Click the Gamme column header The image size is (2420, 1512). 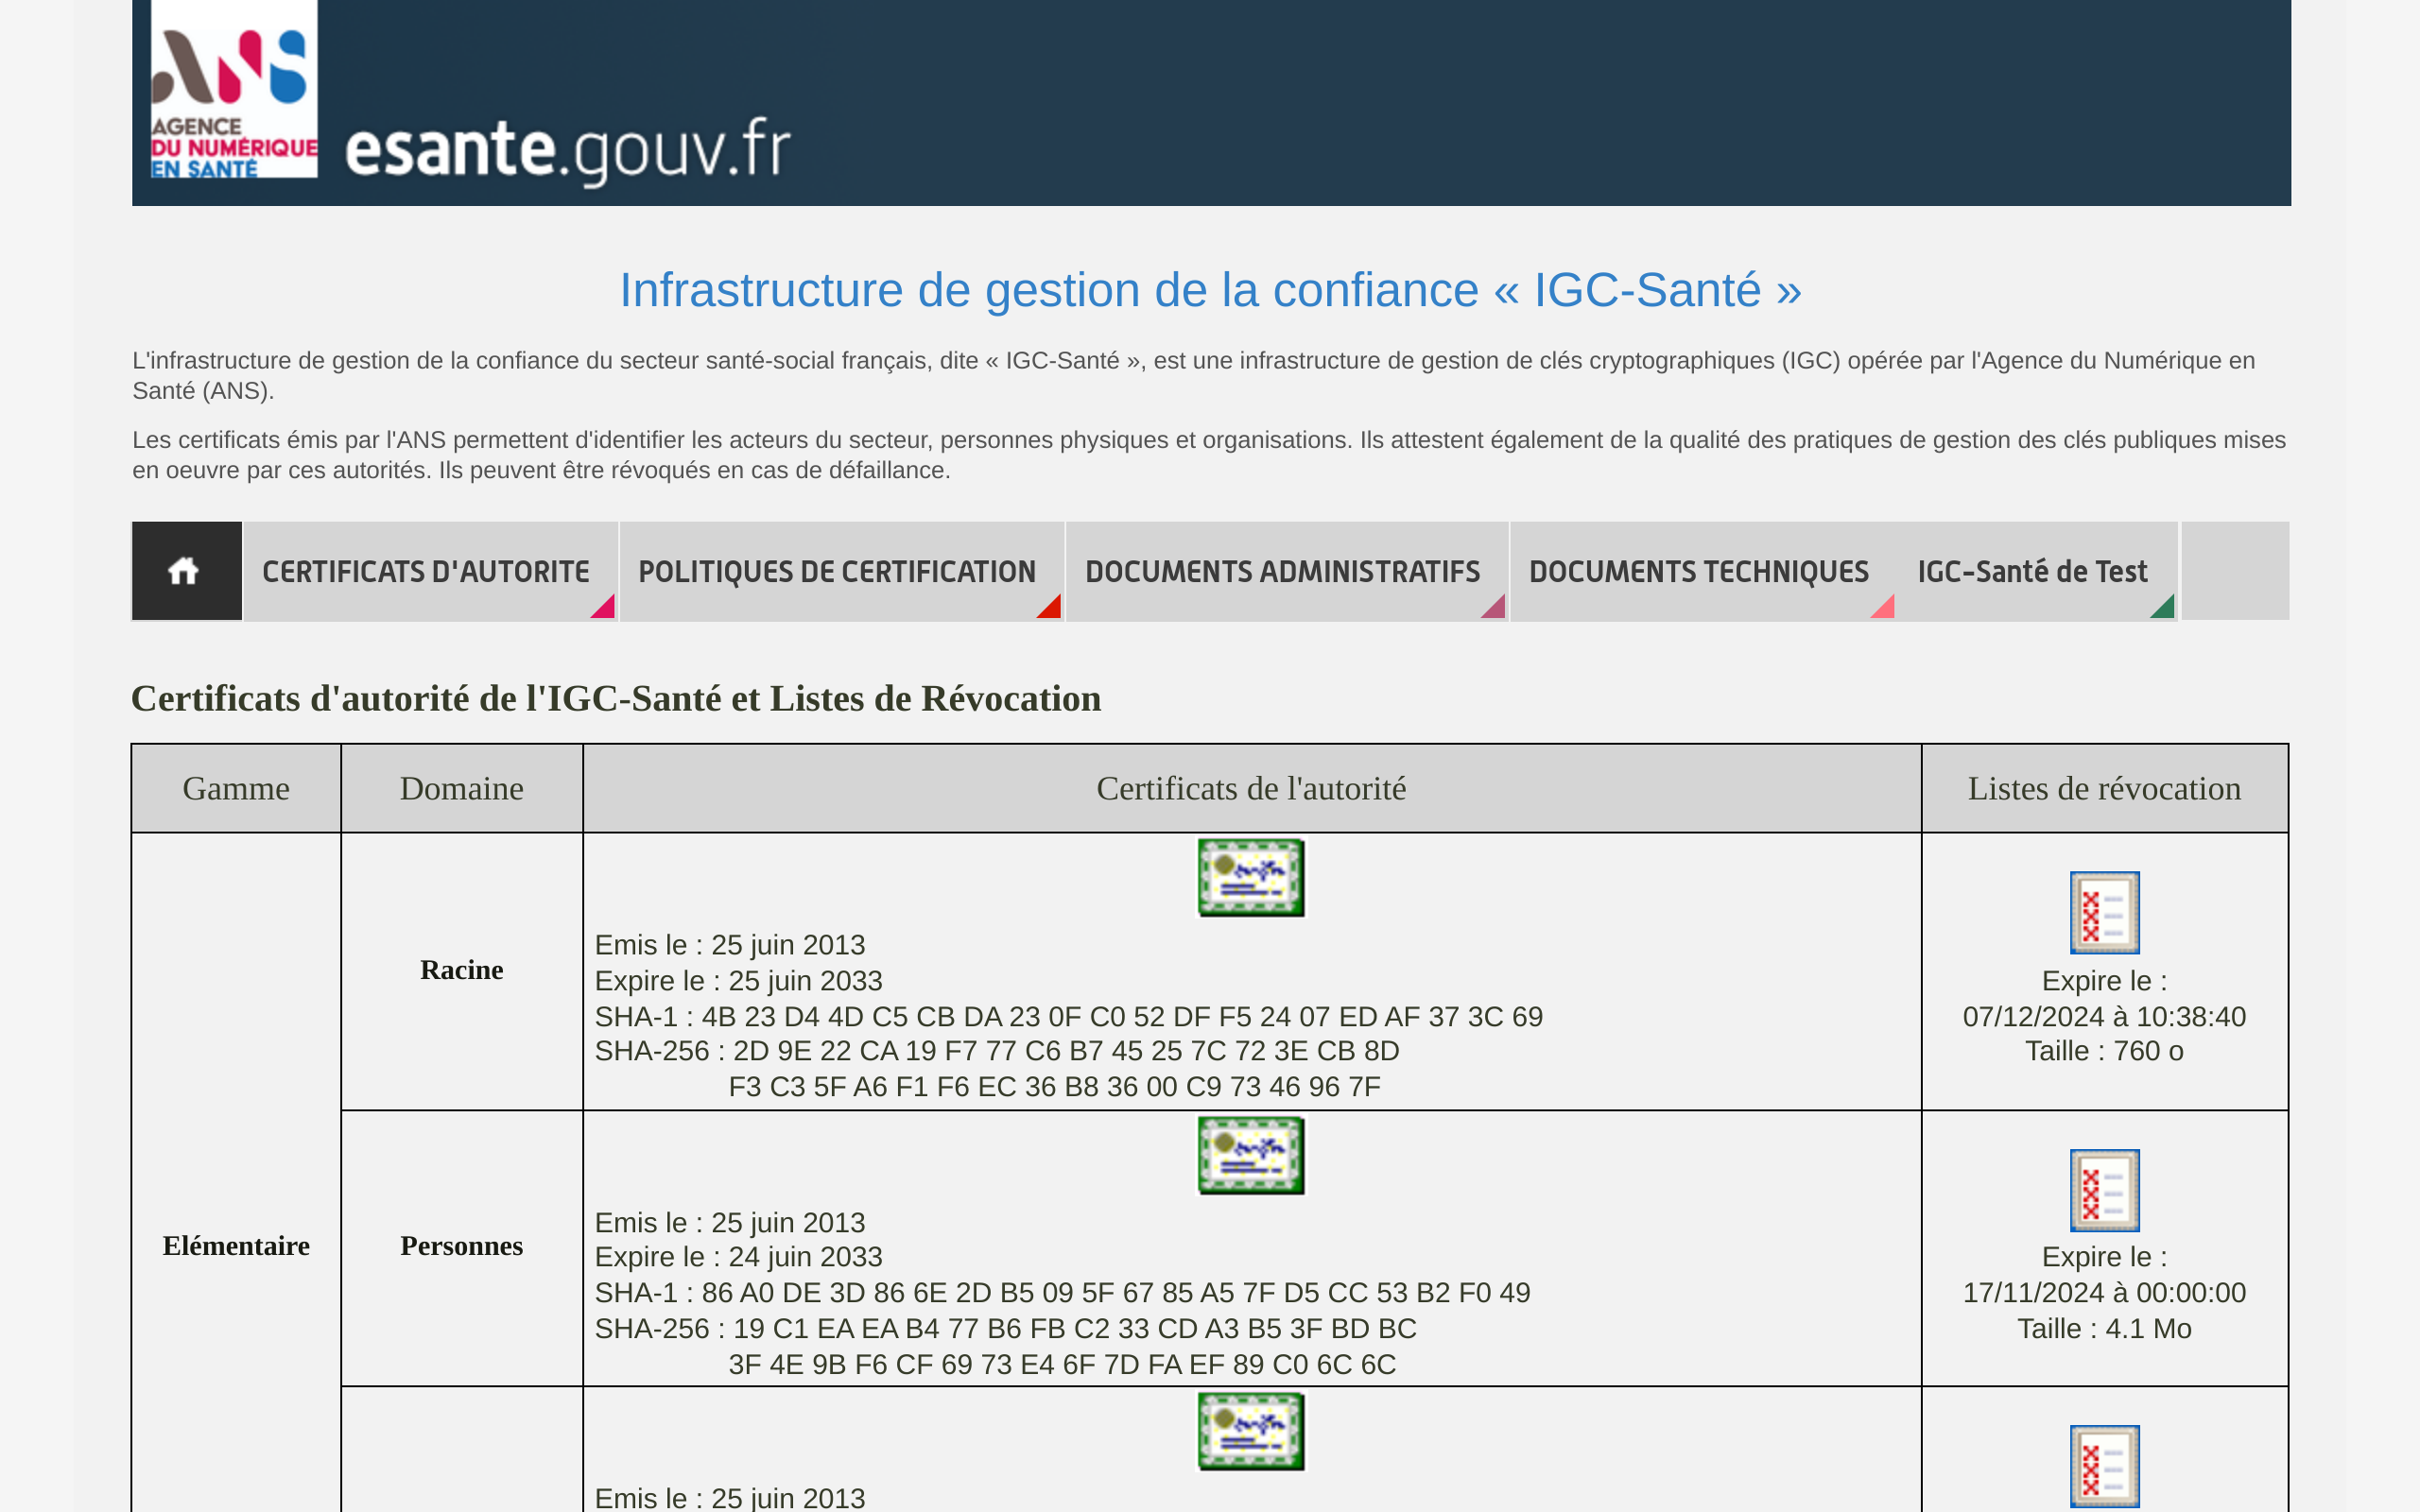(236, 788)
